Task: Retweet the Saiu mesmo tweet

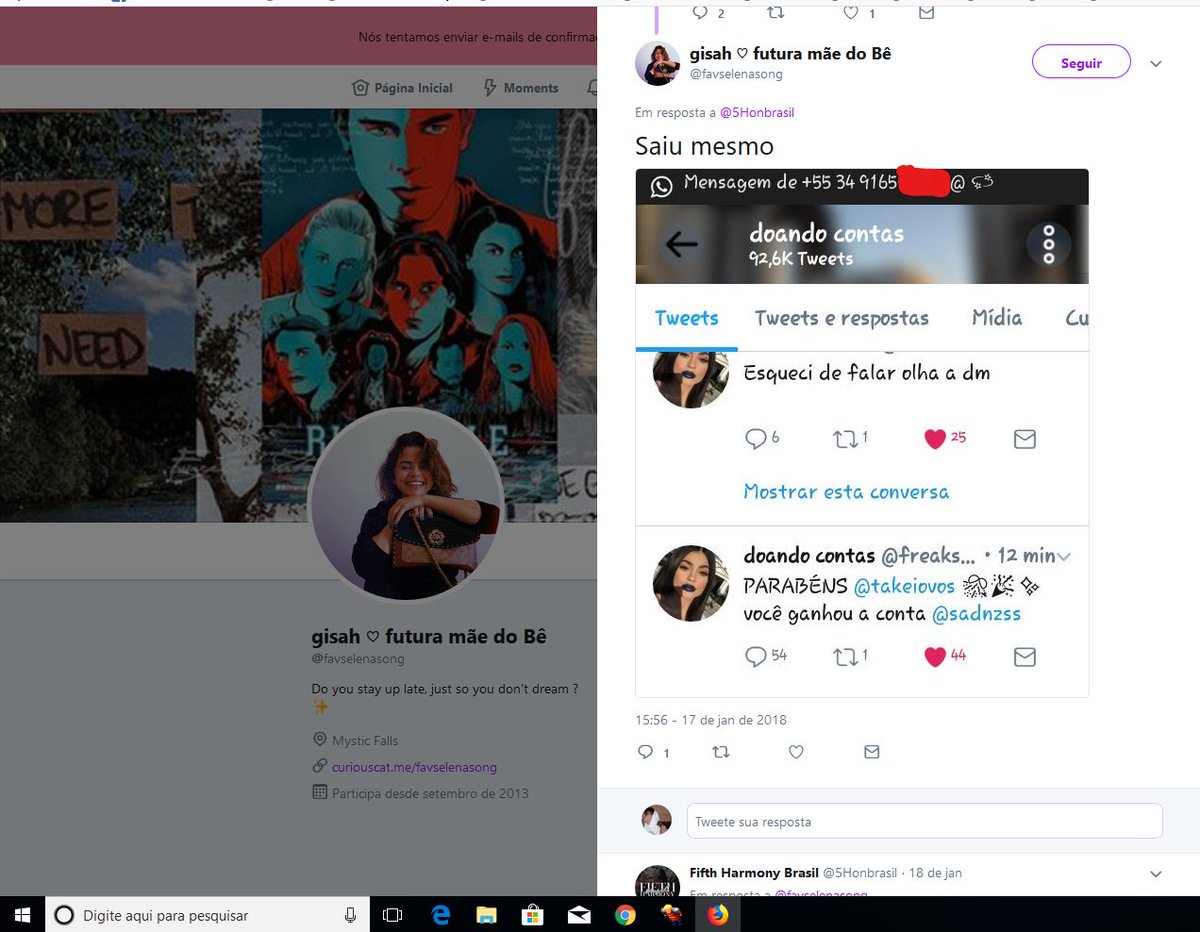Action: pyautogui.click(x=720, y=752)
